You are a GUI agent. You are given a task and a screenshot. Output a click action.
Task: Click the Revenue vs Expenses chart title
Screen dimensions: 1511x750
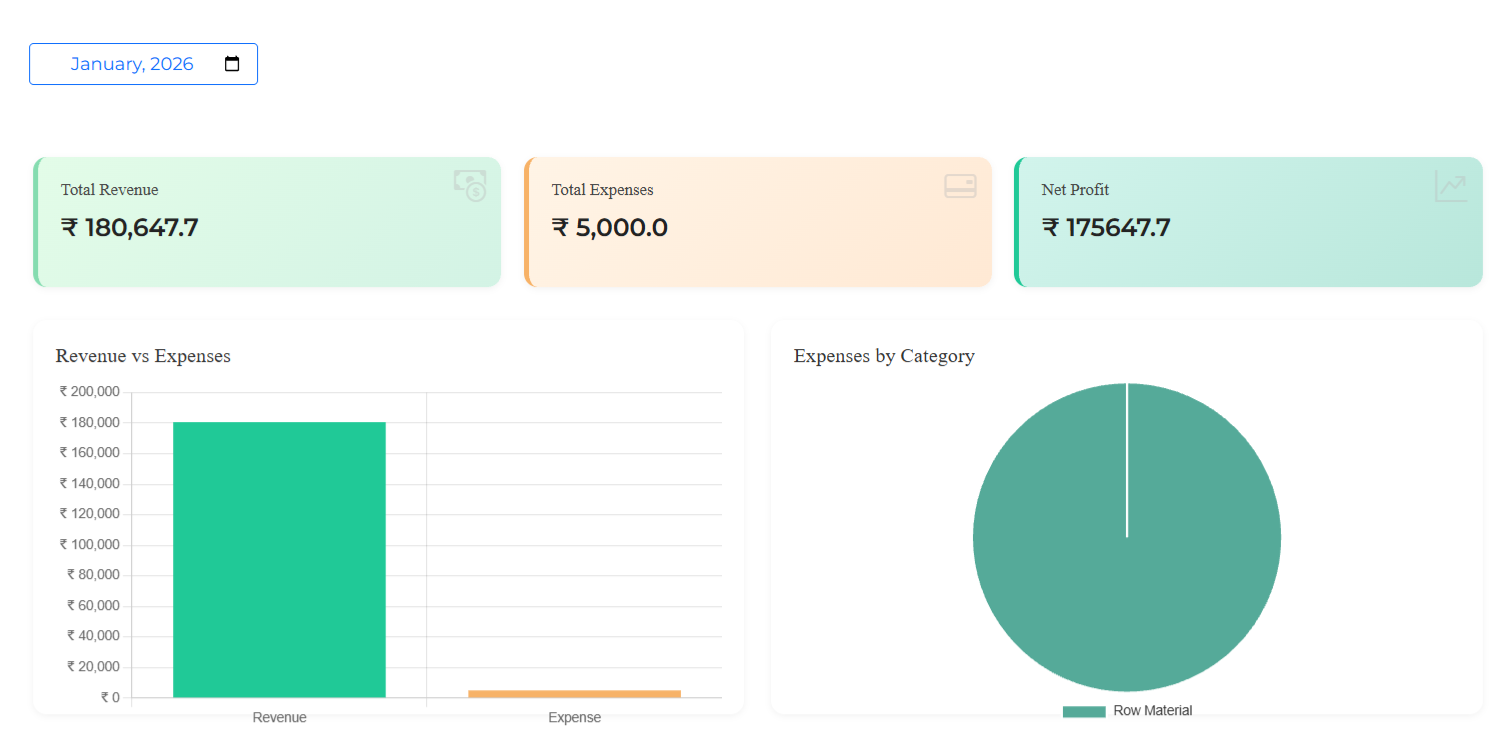coord(143,356)
